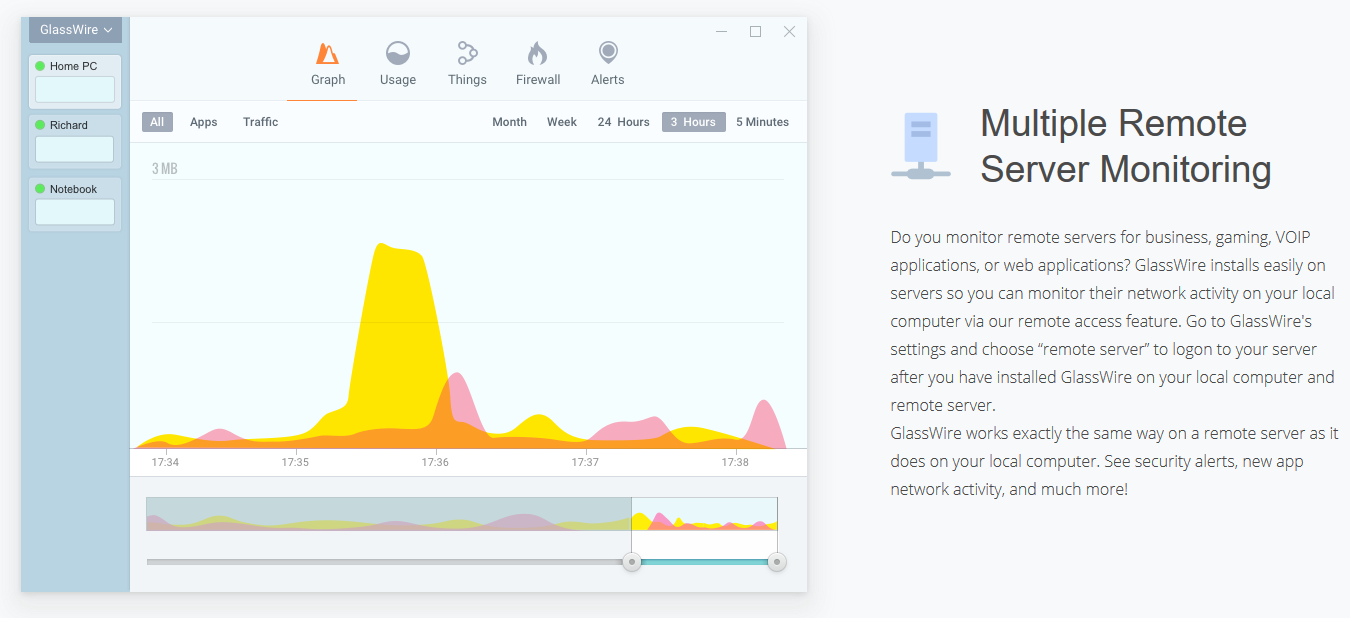Select the All filter toggle
The height and width of the screenshot is (618, 1350).
[157, 122]
